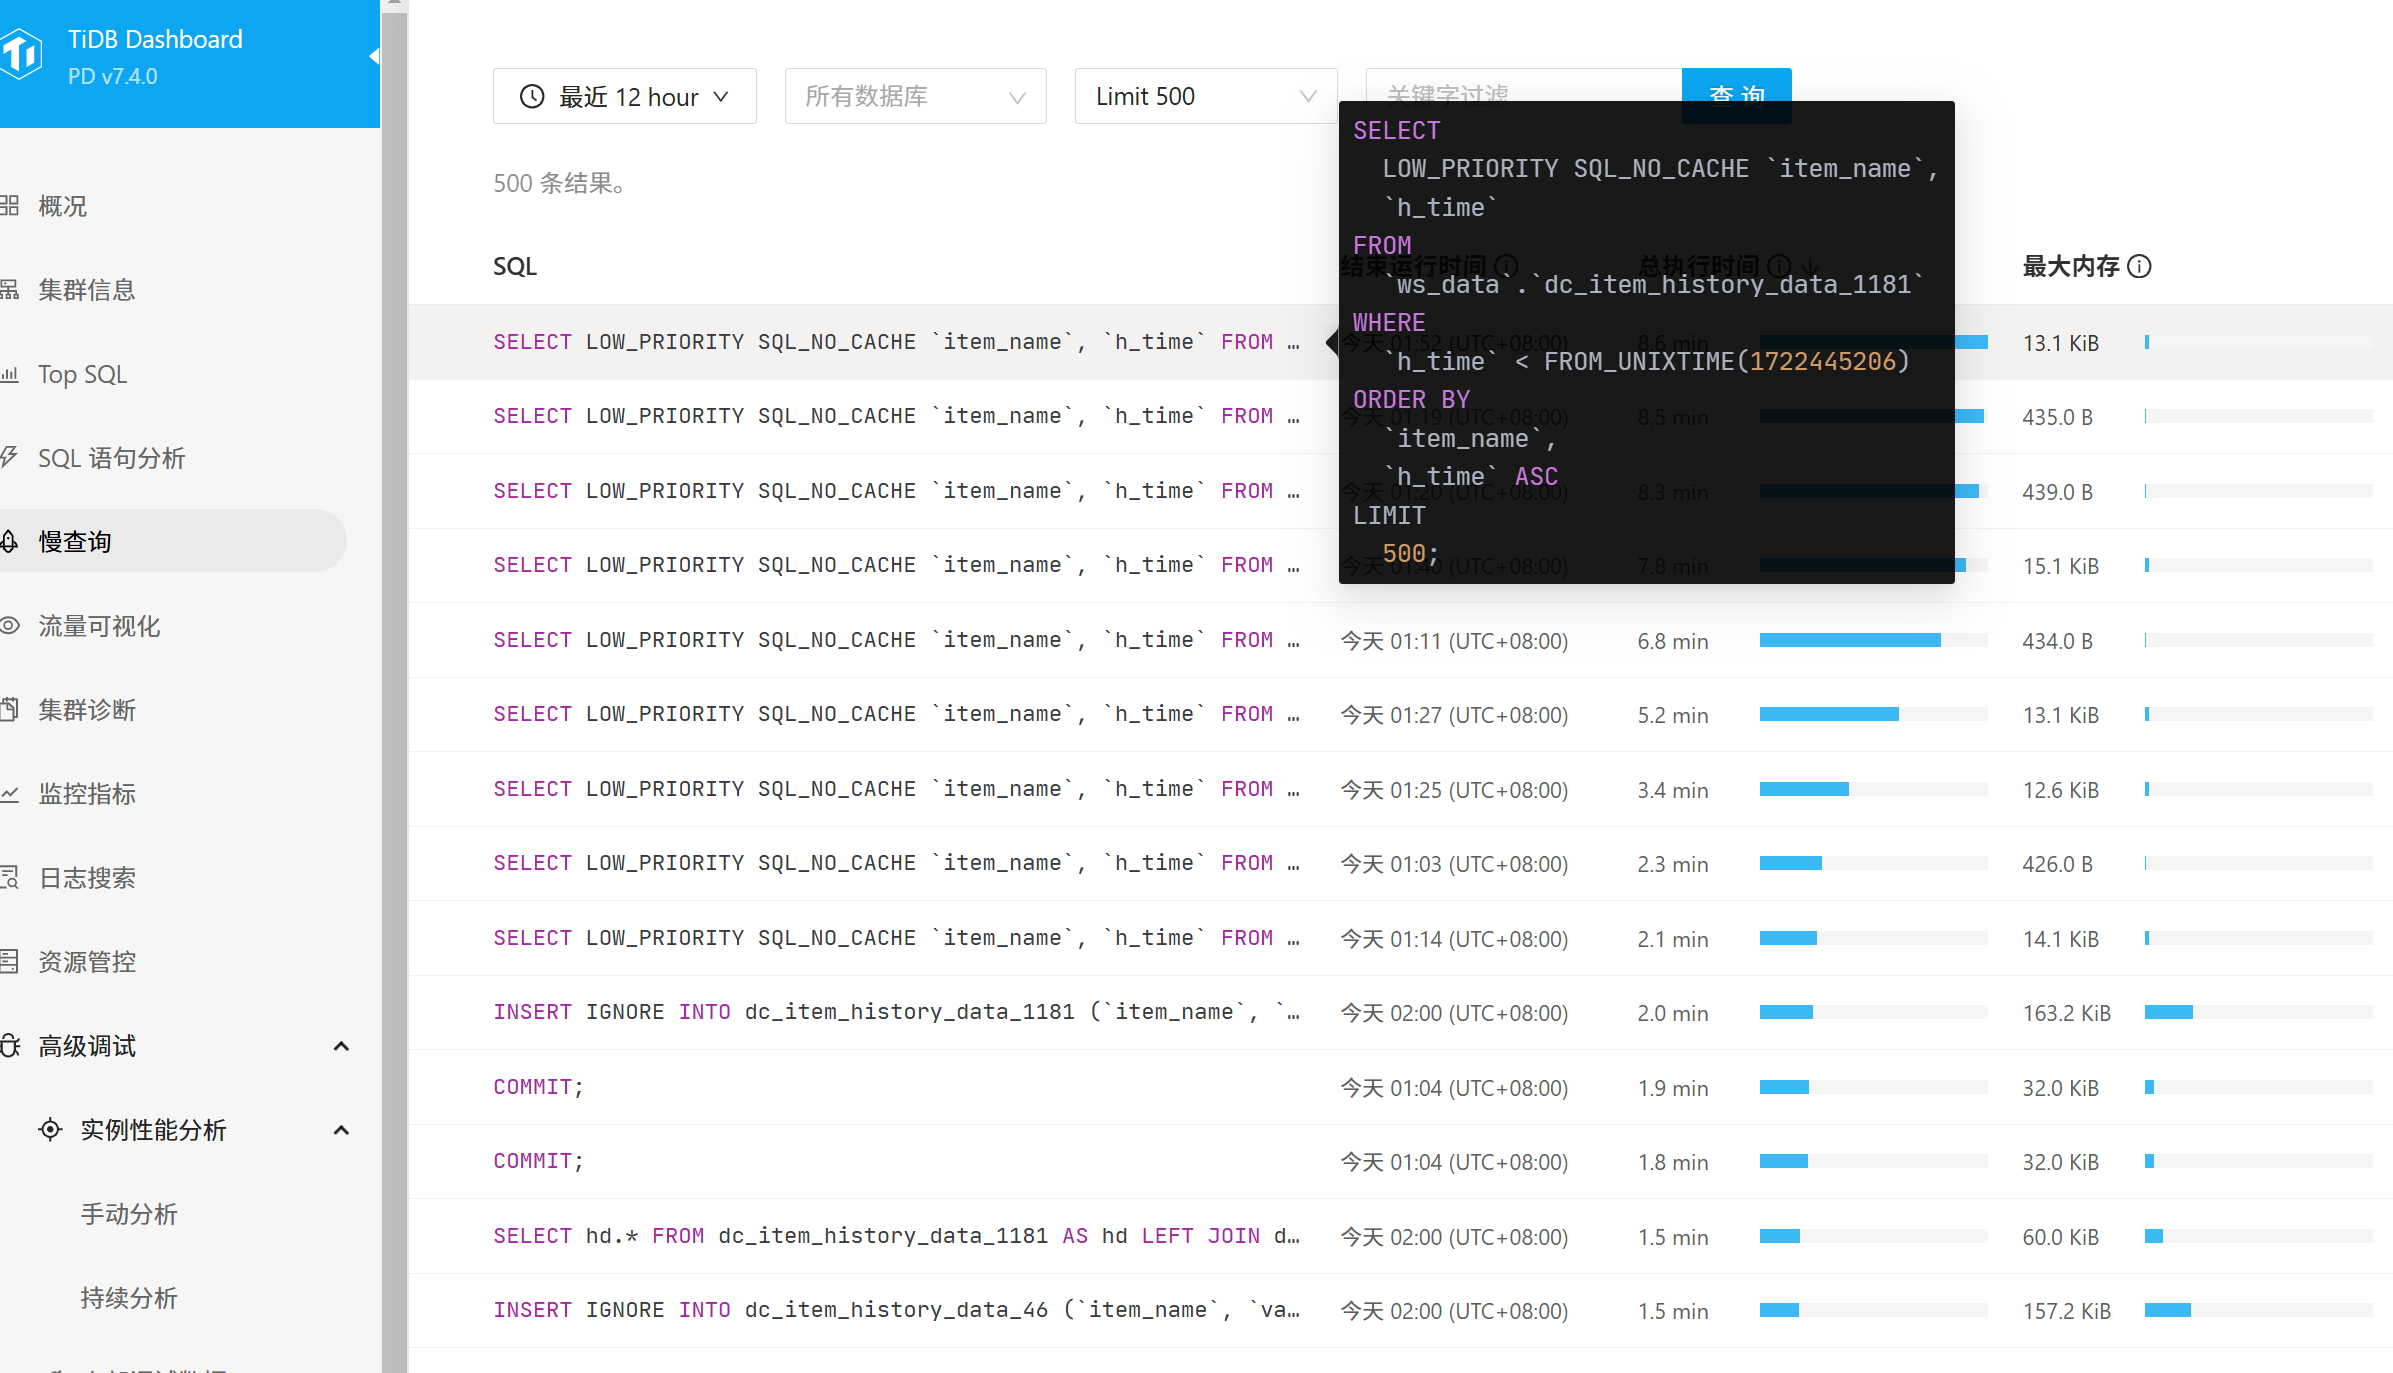Open the 手动分析 submenu item
Viewport: 2393px width, 1373px height.
pyautogui.click(x=128, y=1214)
